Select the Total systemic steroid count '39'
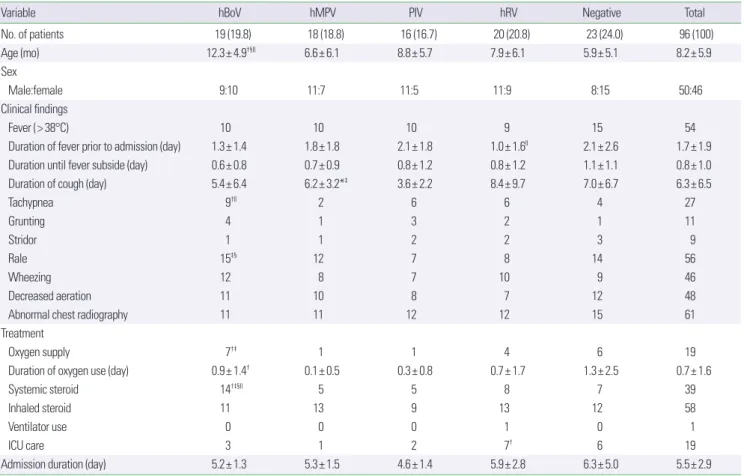The height and width of the screenshot is (476, 744). click(x=690, y=390)
